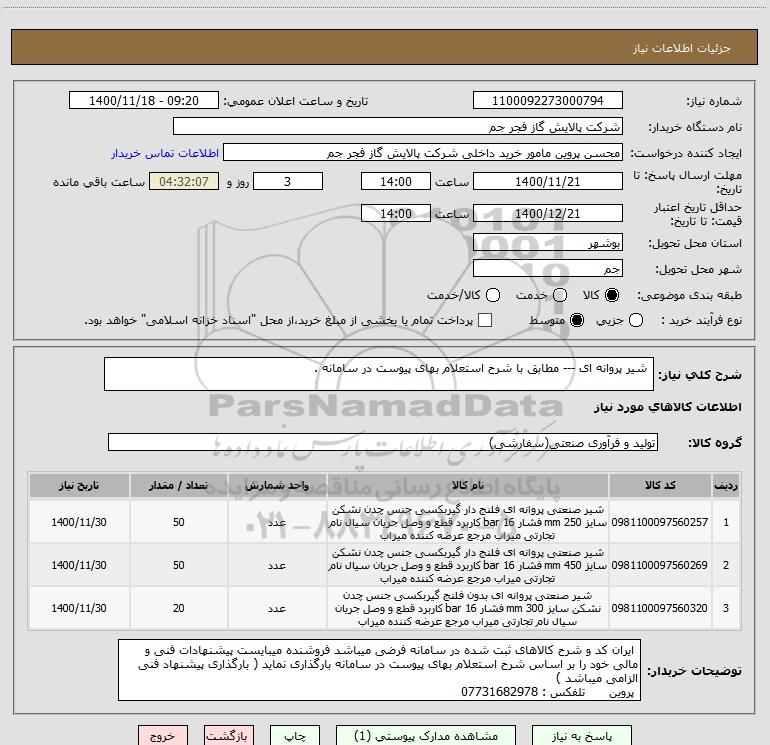Viewport: 770px width, 745px height.
Task: Click the response deadline time 14:00 field
Action: (x=396, y=181)
